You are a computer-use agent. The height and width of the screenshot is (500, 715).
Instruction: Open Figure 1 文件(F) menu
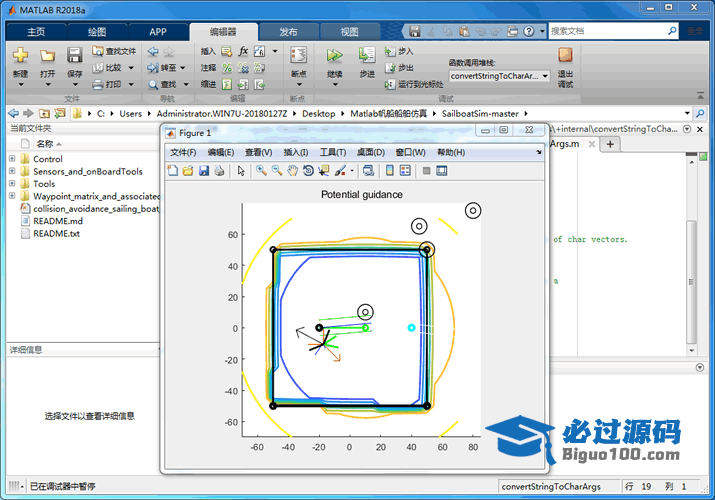click(x=183, y=152)
